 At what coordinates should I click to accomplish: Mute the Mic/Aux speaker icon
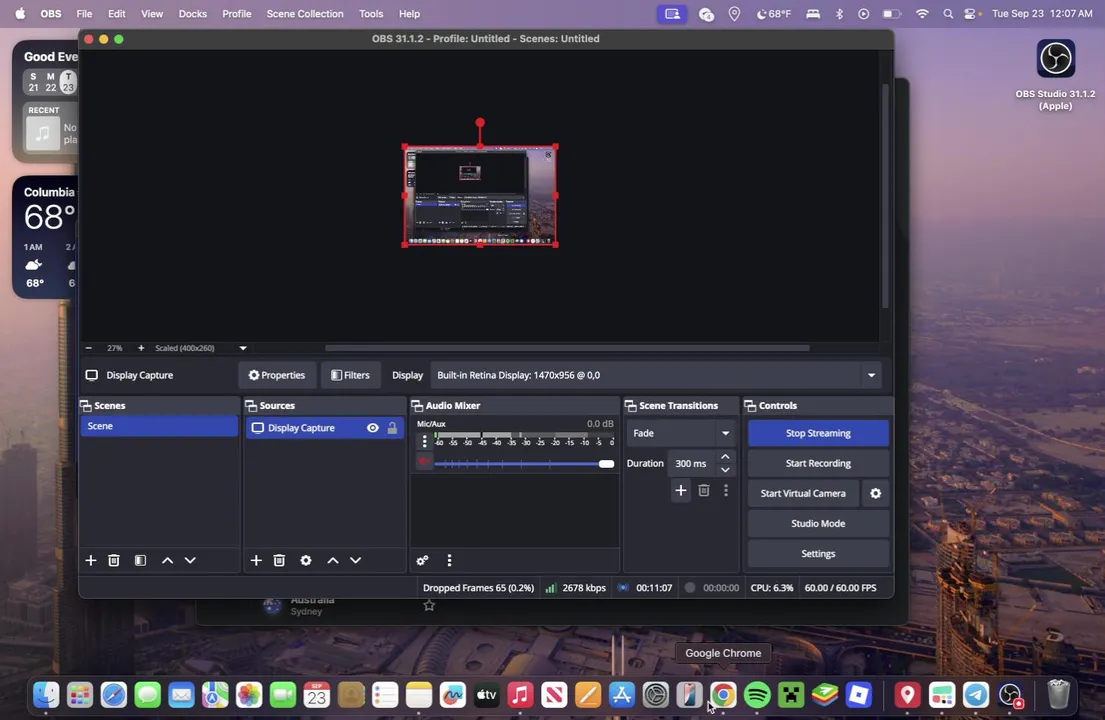pyautogui.click(x=424, y=462)
